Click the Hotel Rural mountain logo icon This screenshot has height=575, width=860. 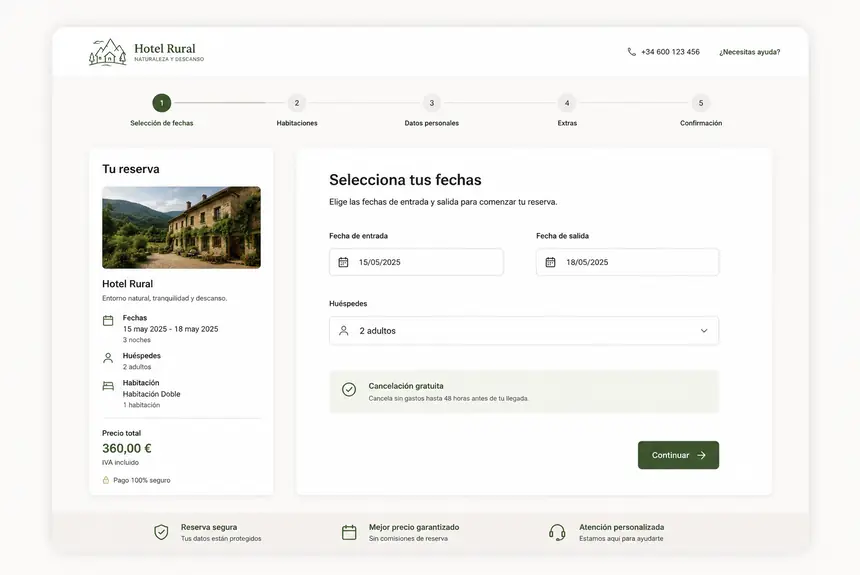click(108, 53)
